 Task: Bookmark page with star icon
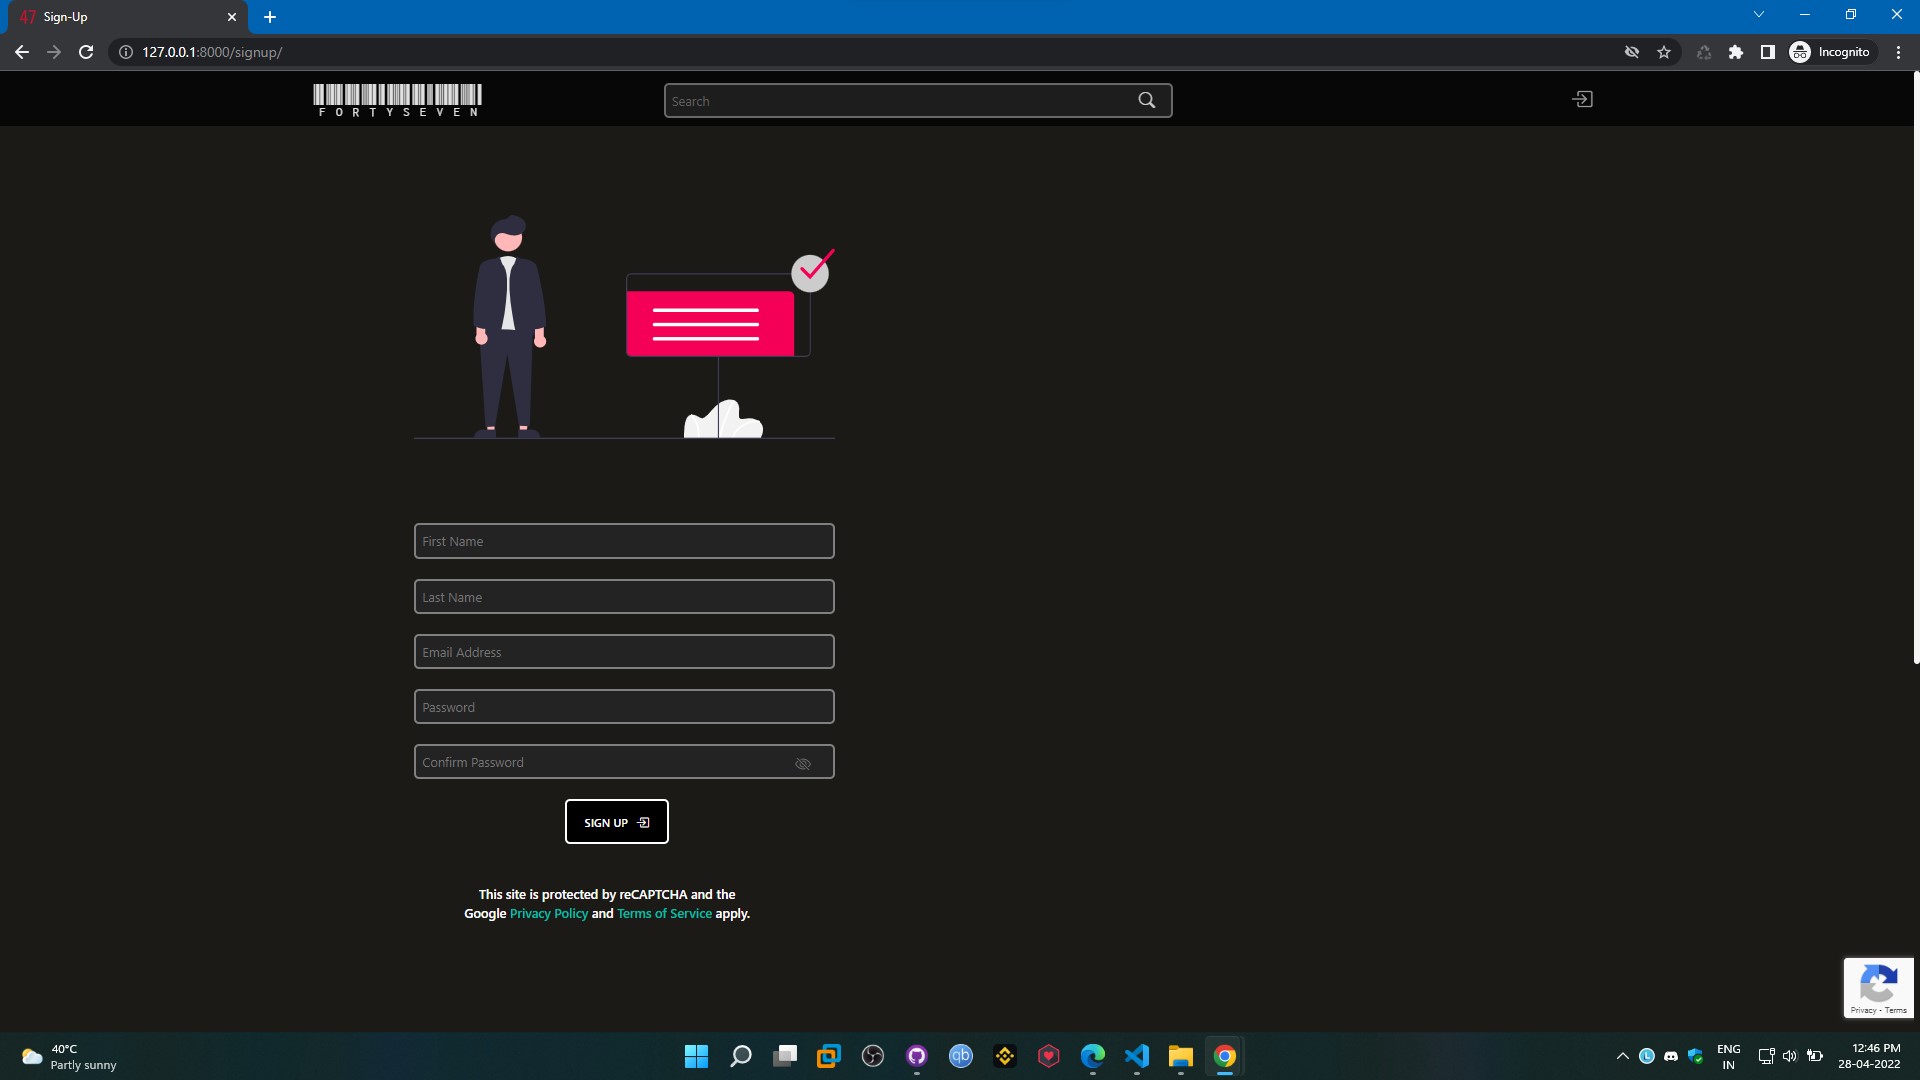1664,52
